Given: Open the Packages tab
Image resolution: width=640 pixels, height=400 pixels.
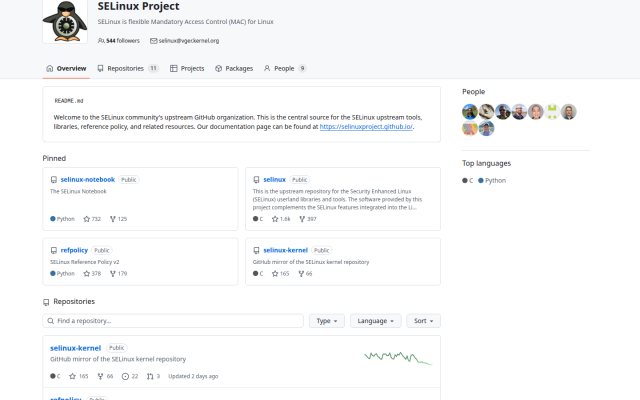Looking at the screenshot, I should (234, 68).
